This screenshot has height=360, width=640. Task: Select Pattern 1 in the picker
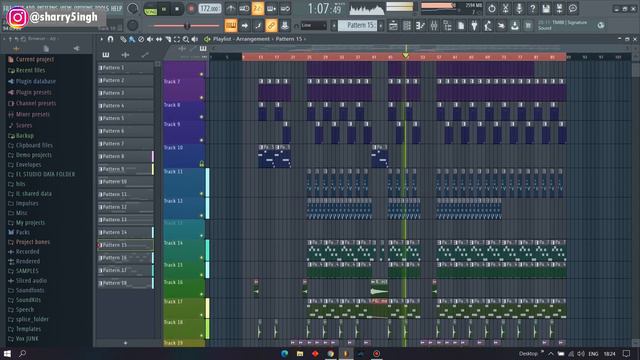point(125,68)
